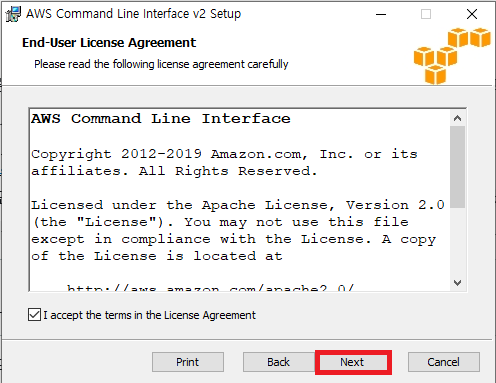Click Next to continue installation
This screenshot has height=383, width=496.
click(x=353, y=362)
